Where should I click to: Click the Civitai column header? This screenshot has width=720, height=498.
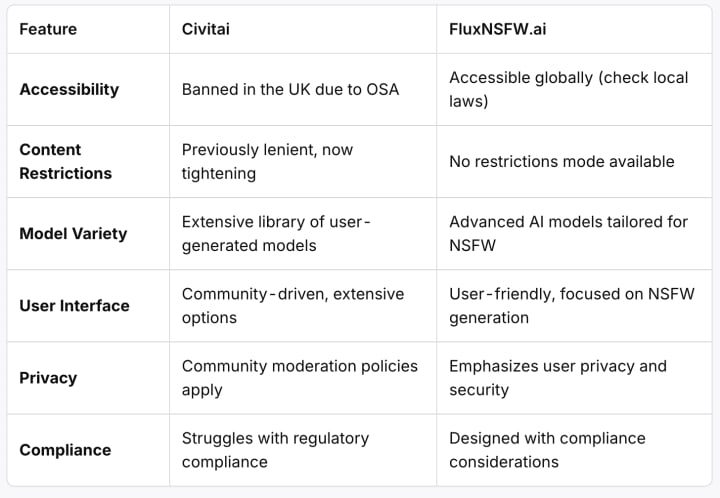point(207,29)
